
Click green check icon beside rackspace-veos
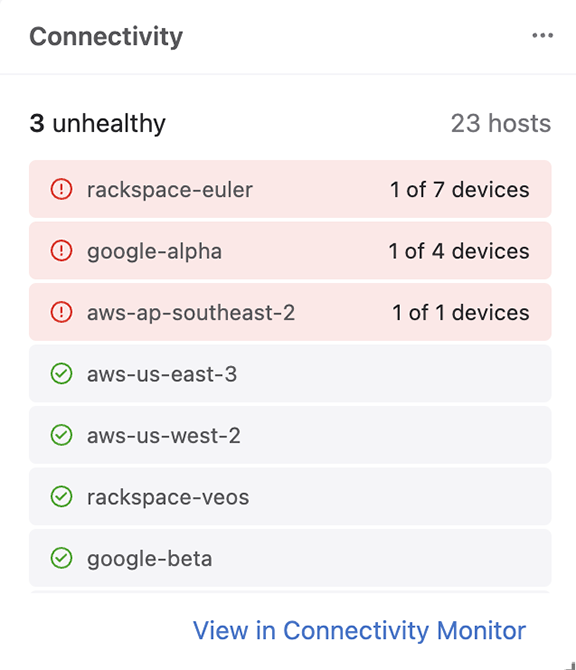tap(62, 497)
